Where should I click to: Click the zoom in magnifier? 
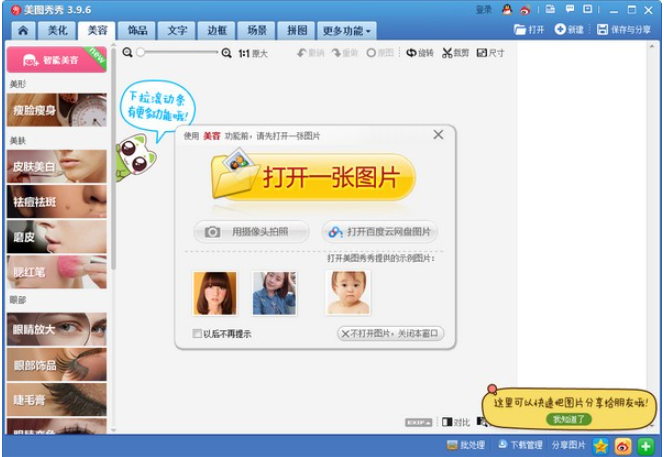tap(227, 53)
